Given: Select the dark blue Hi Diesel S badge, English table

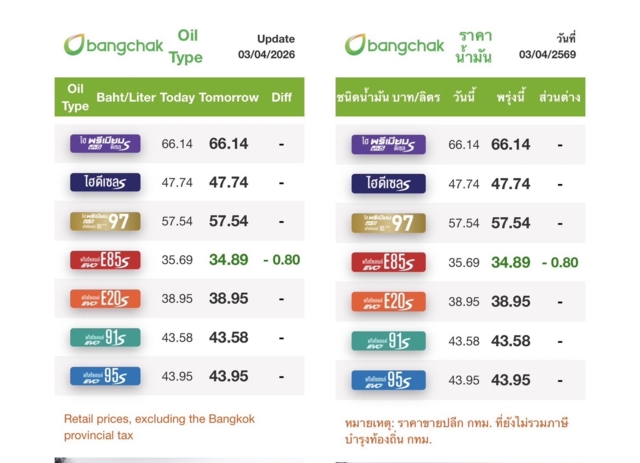Looking at the screenshot, I should (105, 183).
